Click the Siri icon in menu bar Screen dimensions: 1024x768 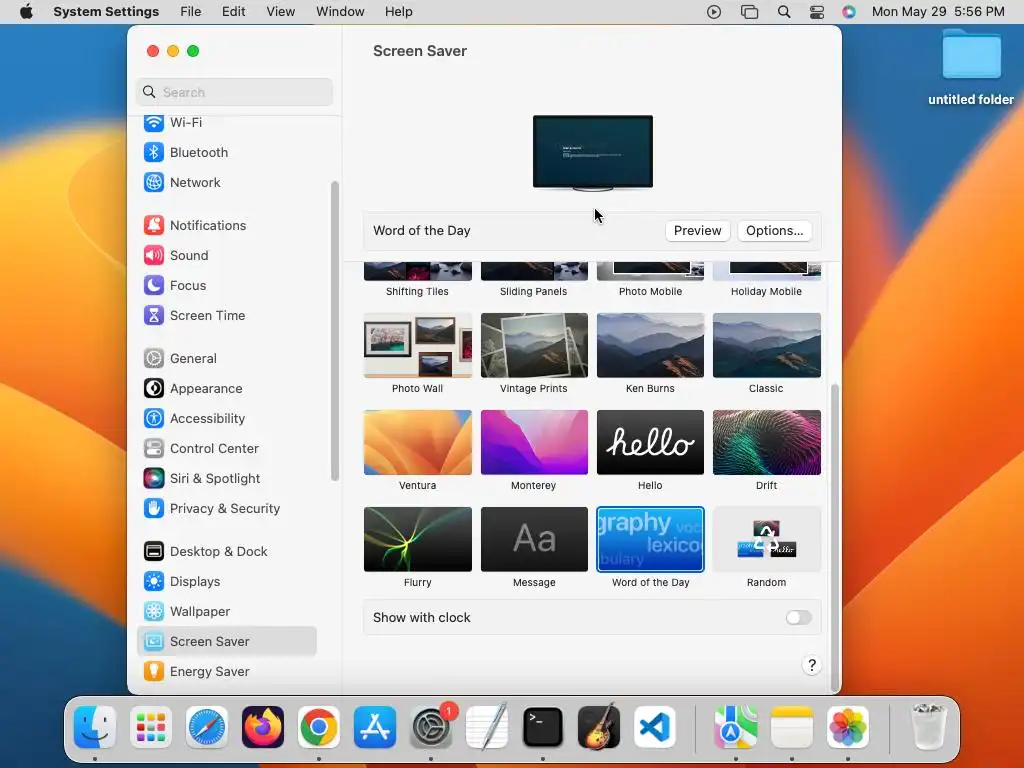pos(849,12)
